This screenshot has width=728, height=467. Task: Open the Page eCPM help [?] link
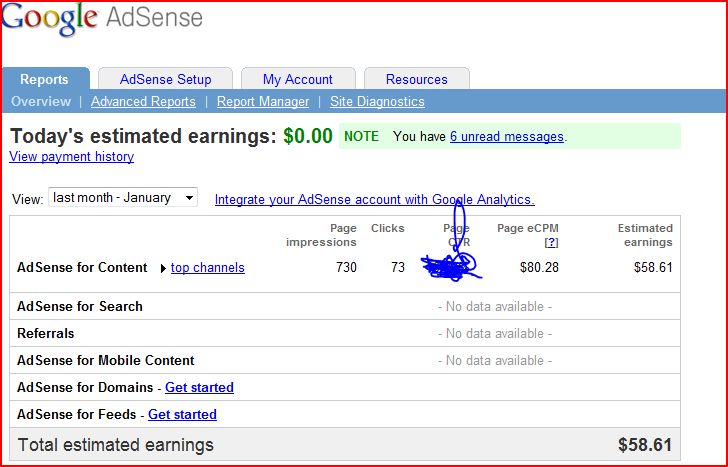(551, 242)
